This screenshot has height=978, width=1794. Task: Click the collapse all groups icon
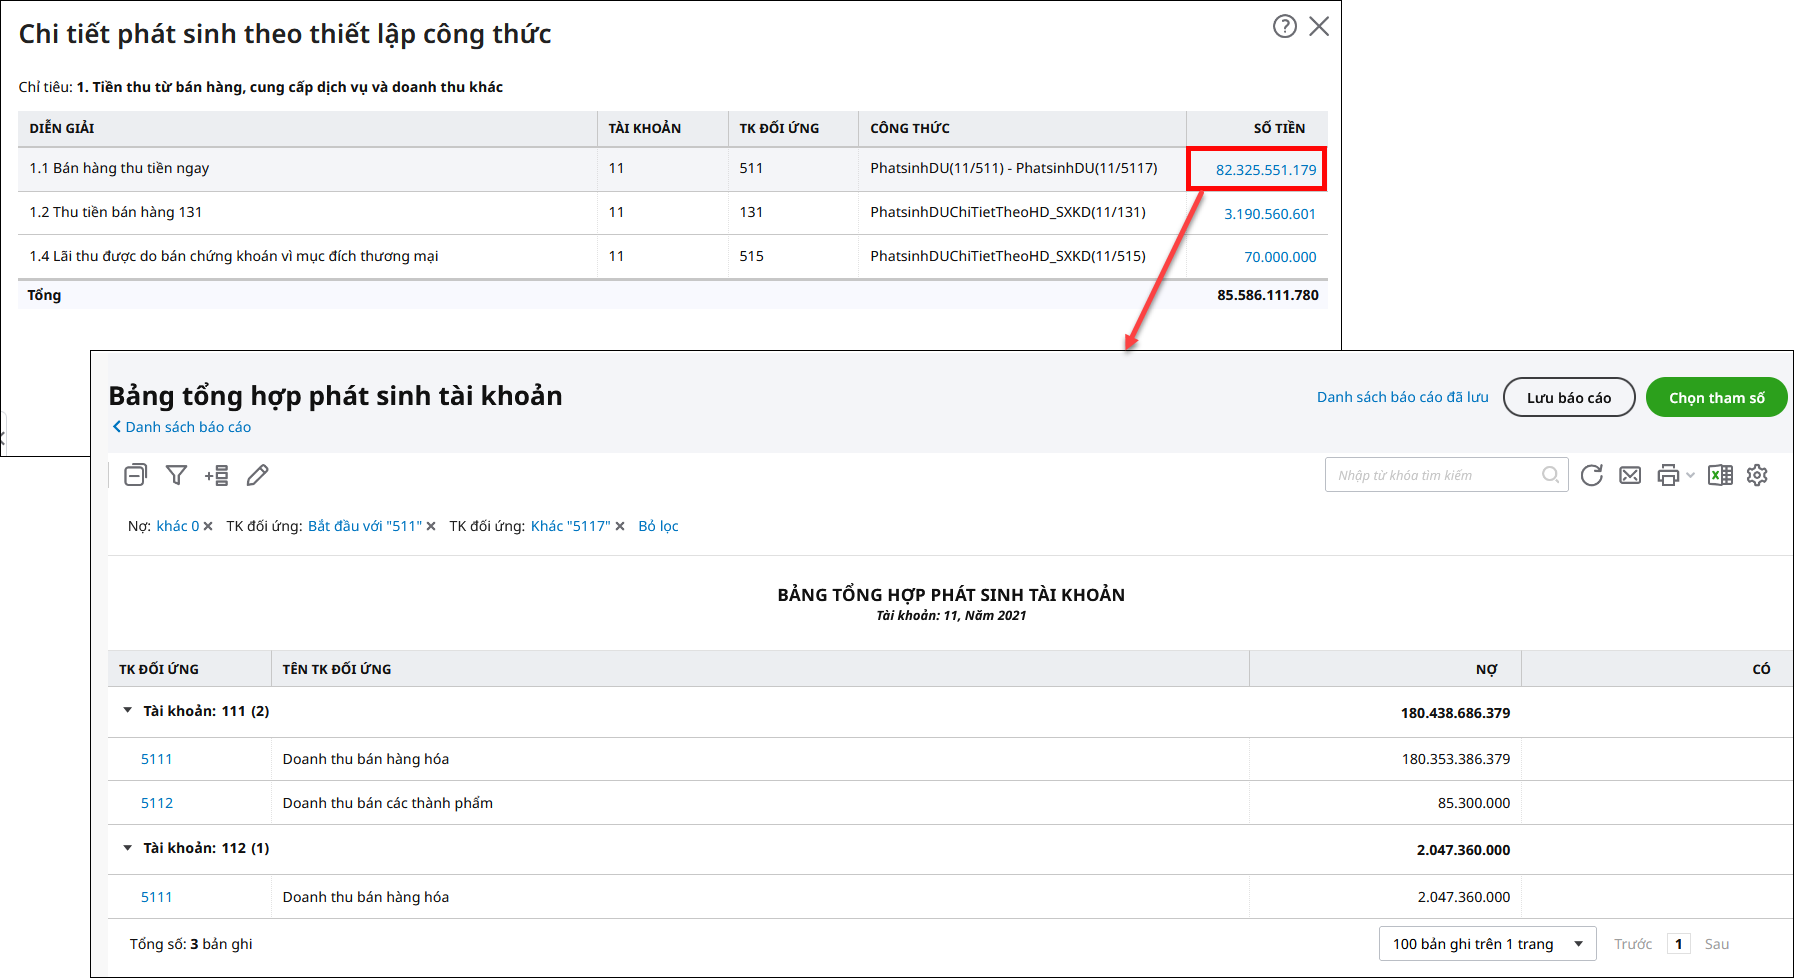135,475
